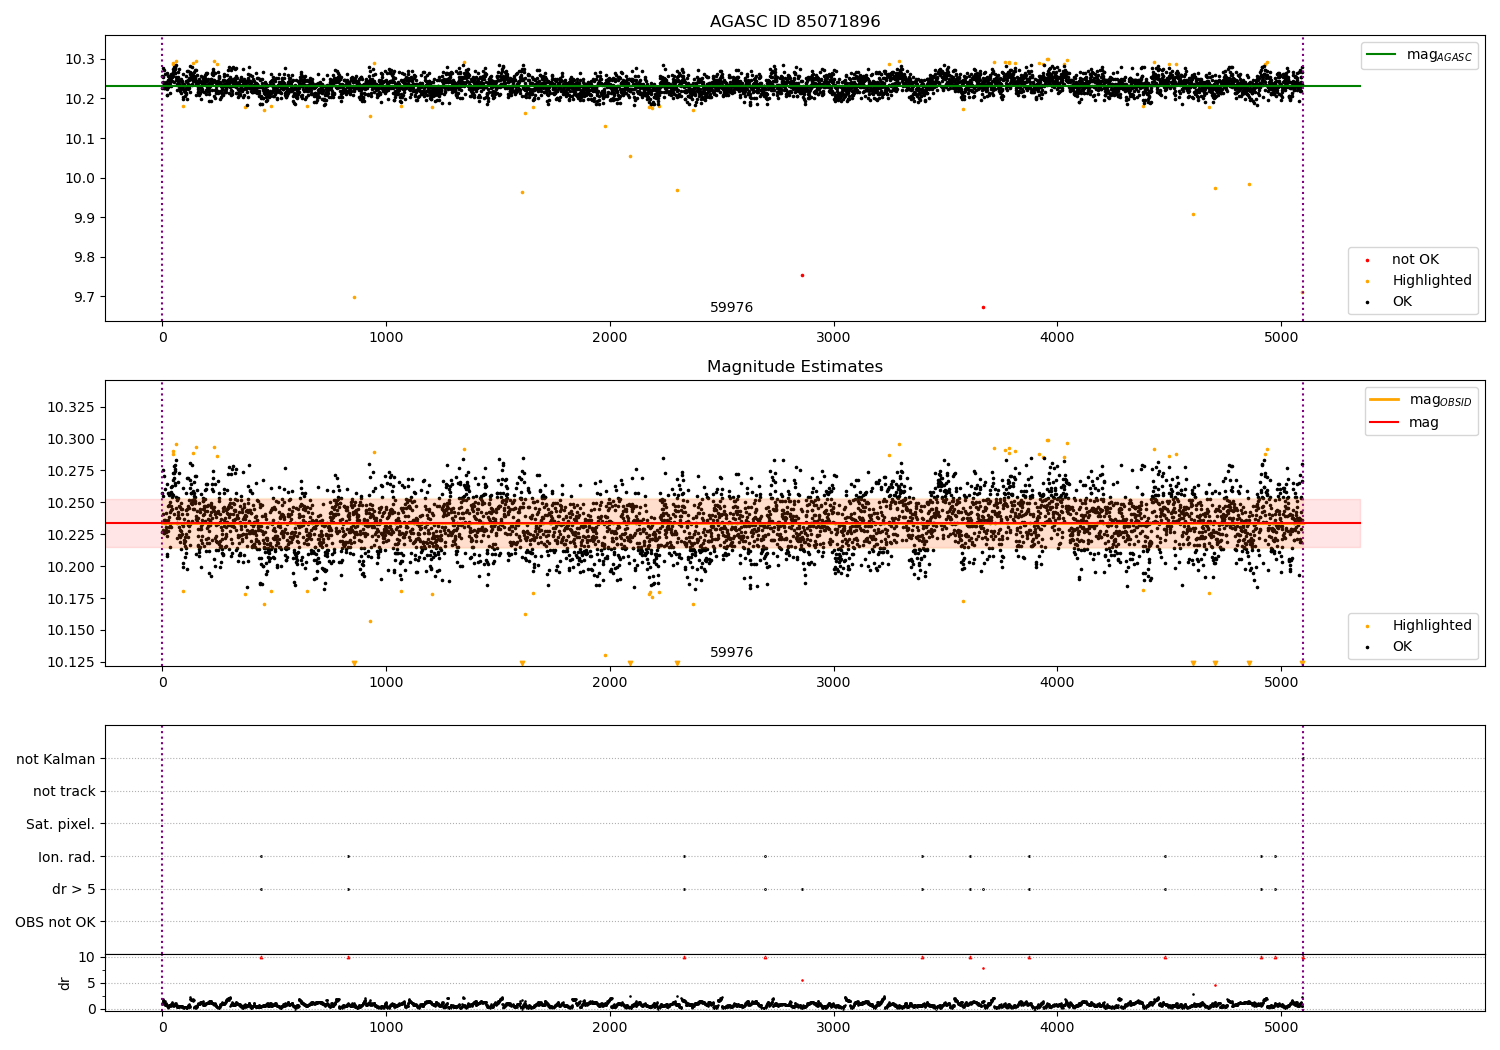Click the red outlier point near 9.75 magnitude

coord(802,275)
